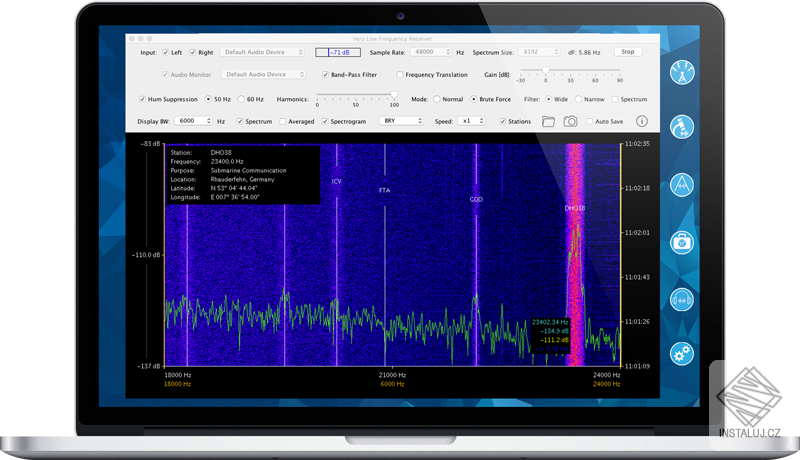The height and width of the screenshot is (460, 800).
Task: Open the Audio Monitor Default Audio Device dropdown
Action: (263, 74)
